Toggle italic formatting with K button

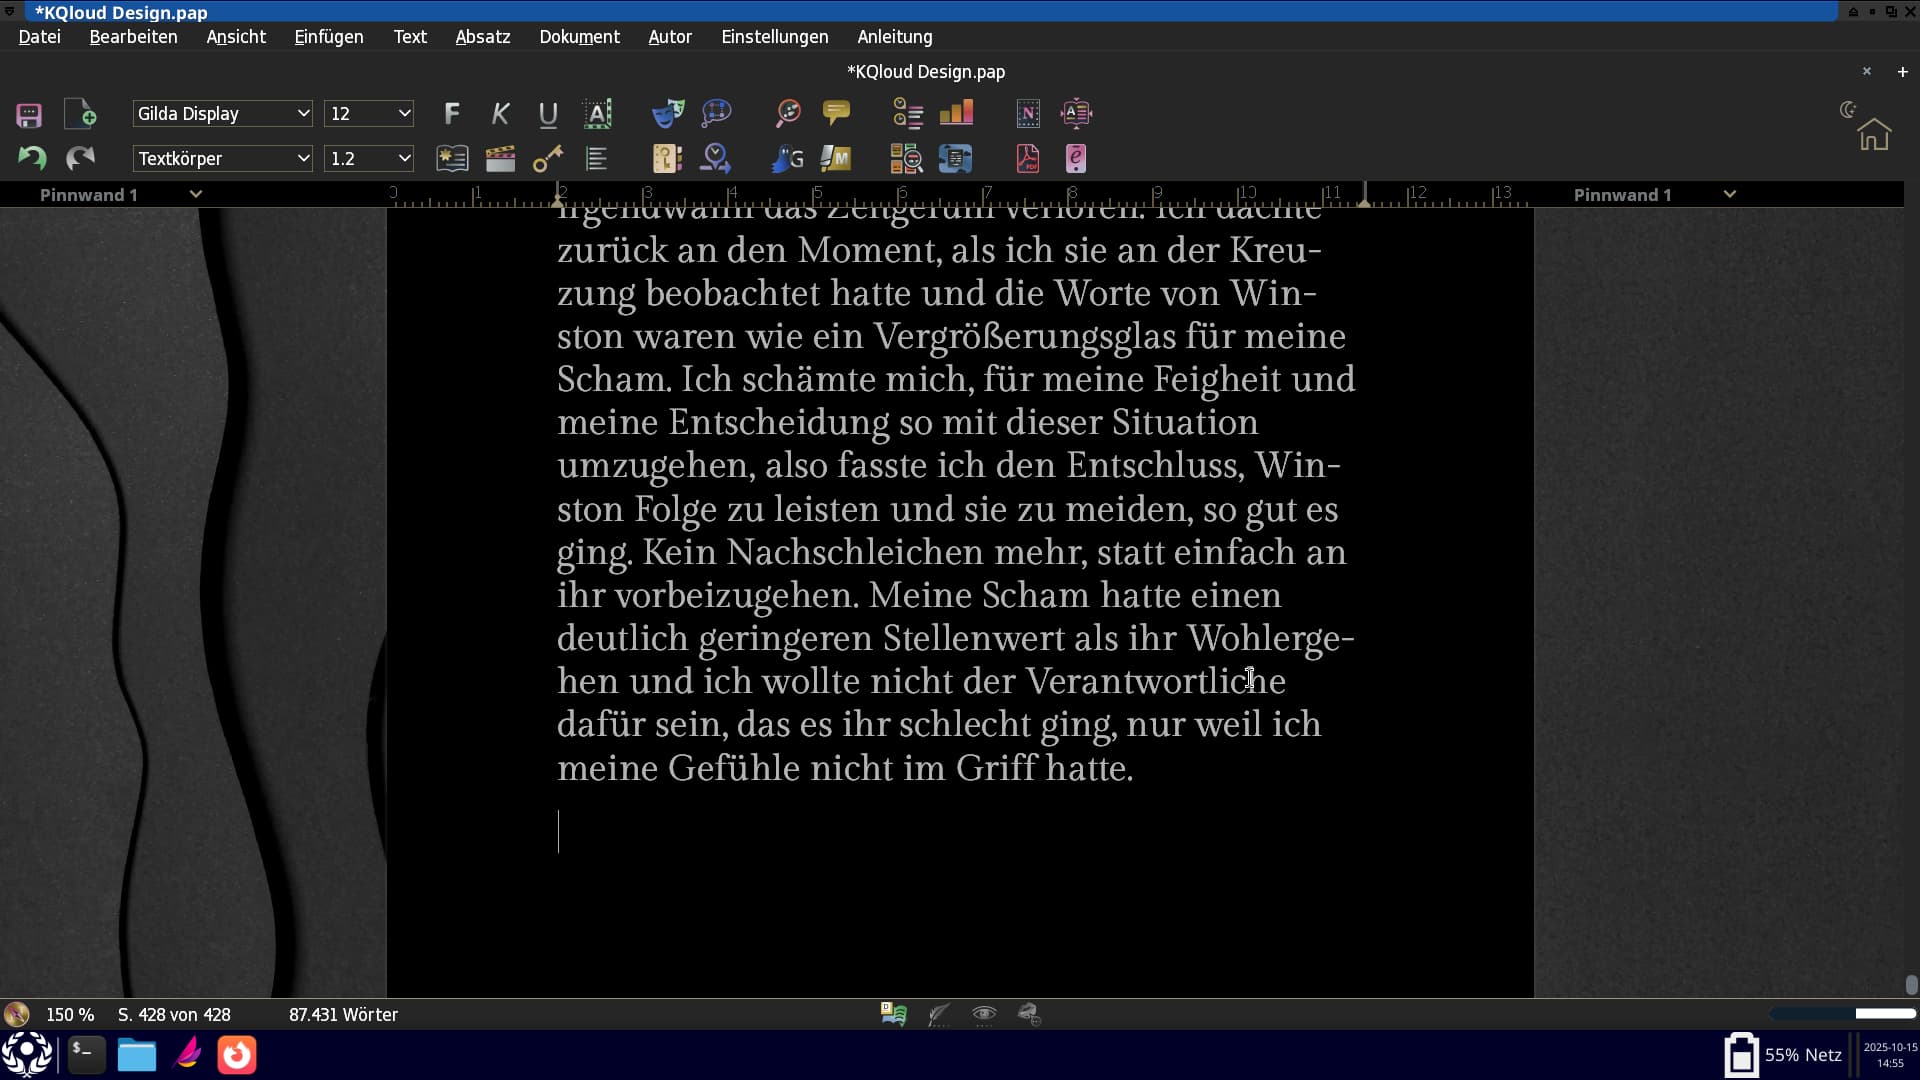click(x=500, y=113)
